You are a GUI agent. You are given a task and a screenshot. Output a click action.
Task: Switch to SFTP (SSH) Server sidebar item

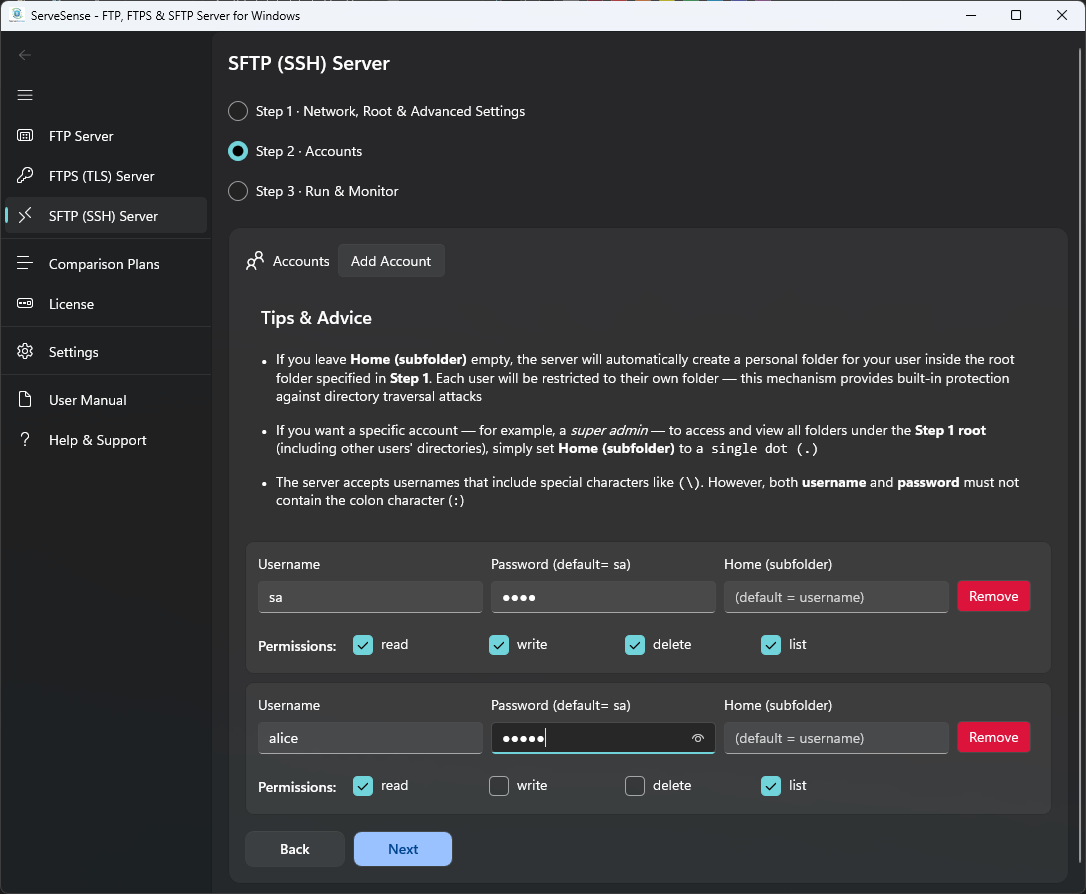(103, 216)
